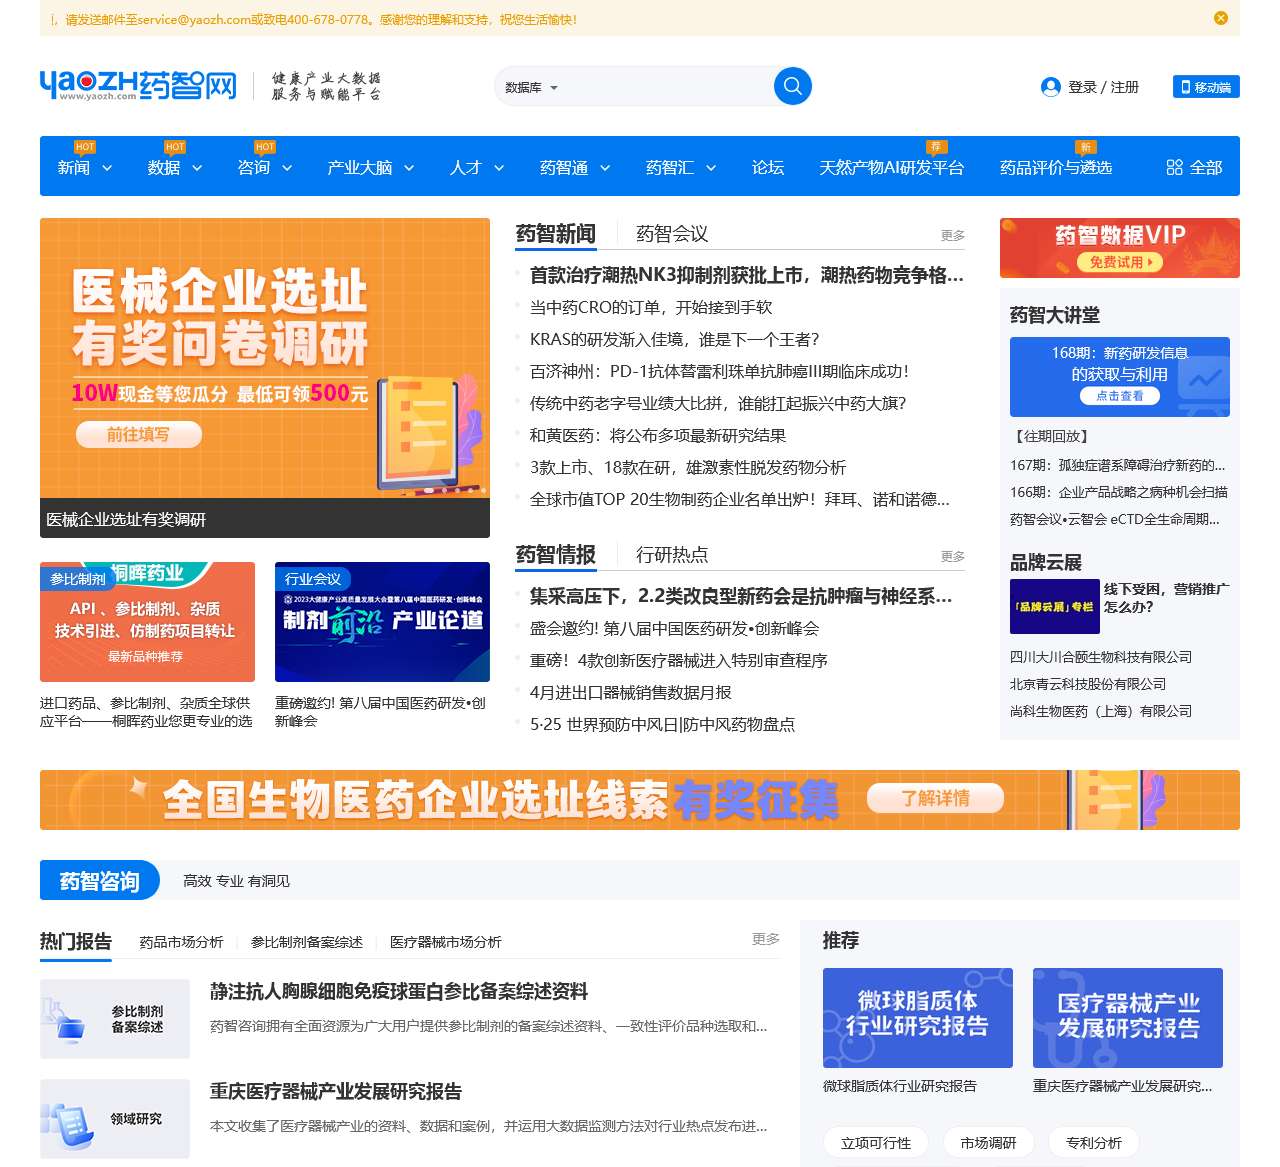Open 四川大川合颐生物科技有限公司 link
The image size is (1280, 1167).
(1100, 657)
